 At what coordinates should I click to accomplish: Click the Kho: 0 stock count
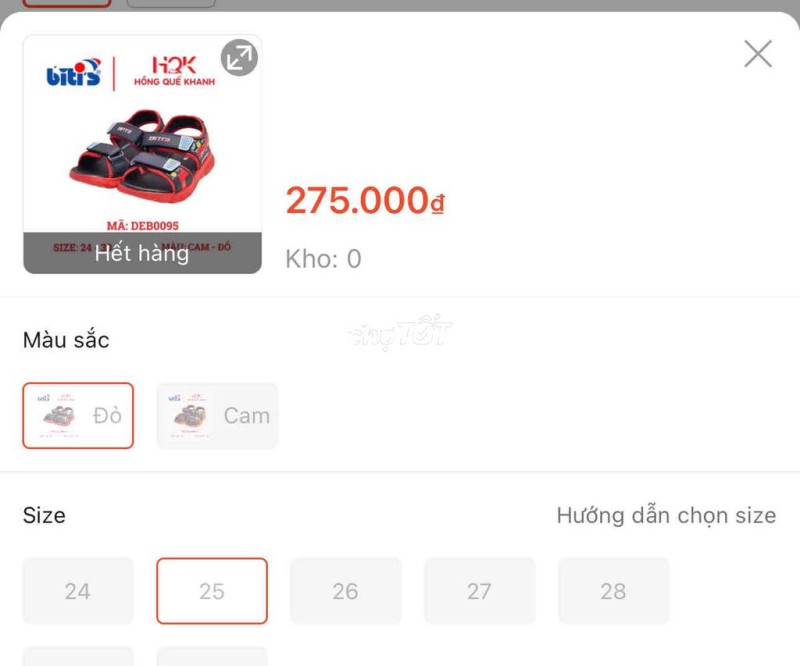pyautogui.click(x=323, y=259)
